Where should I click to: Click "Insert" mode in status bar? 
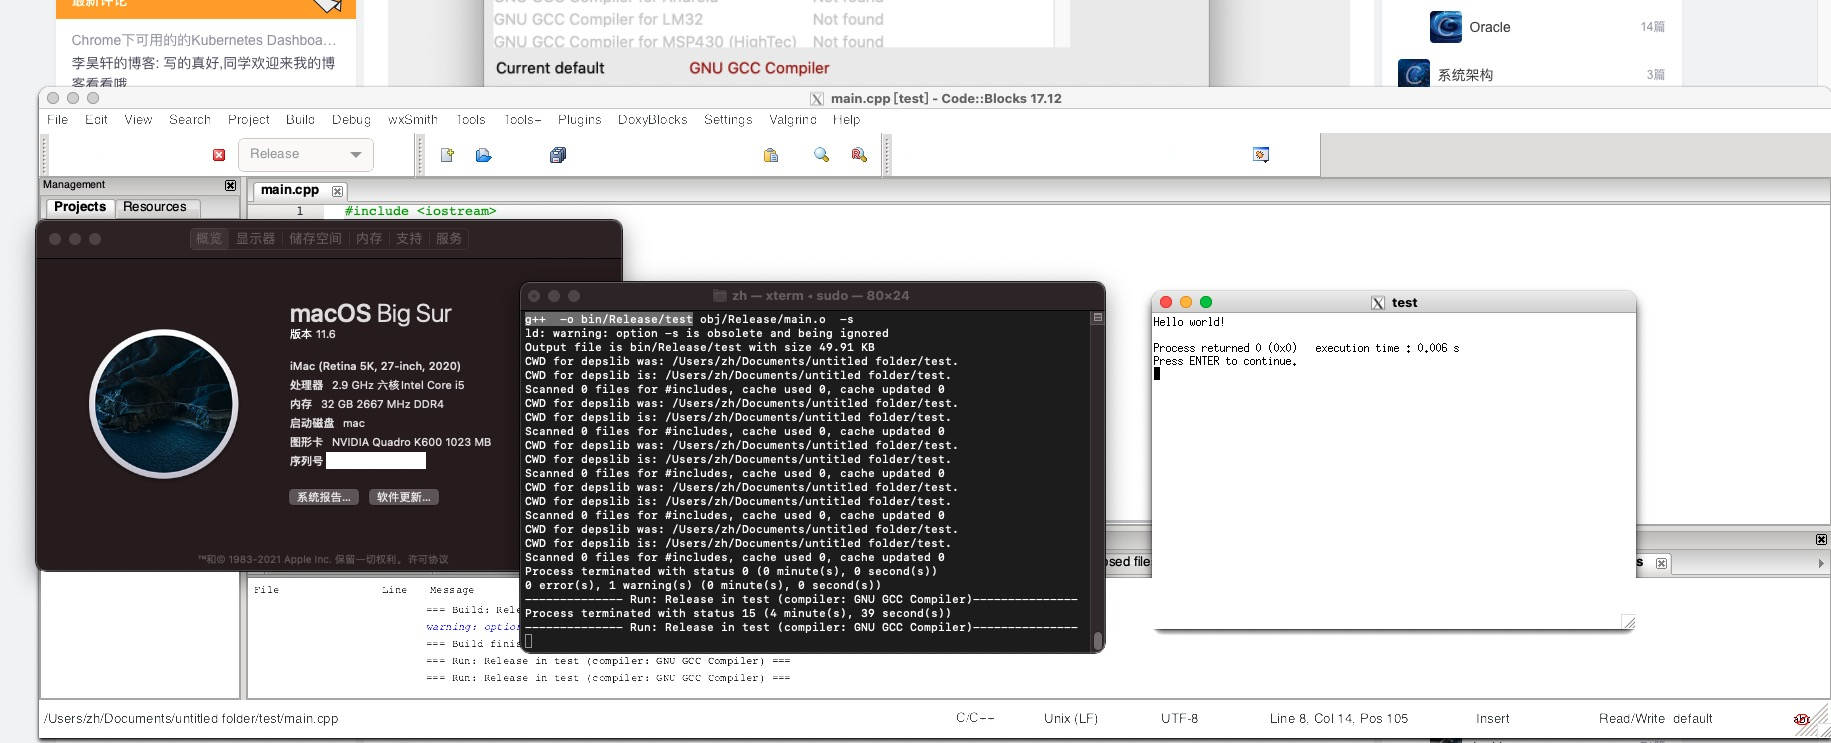(x=1493, y=719)
